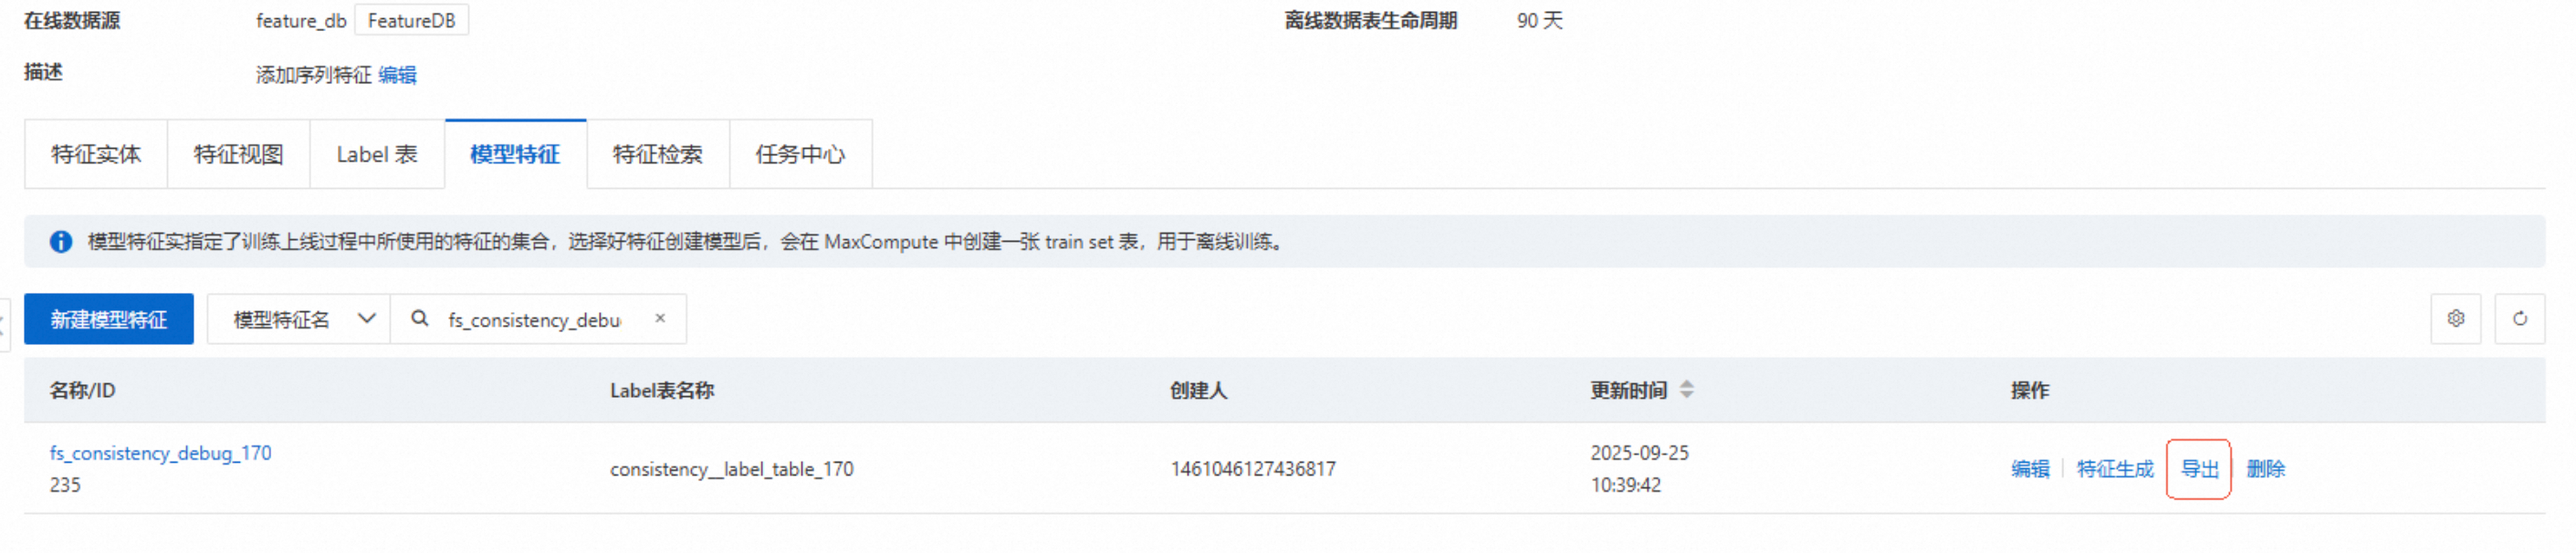Open the 特征视图 tab
Viewport: 2576px width, 553px height.
point(238,154)
